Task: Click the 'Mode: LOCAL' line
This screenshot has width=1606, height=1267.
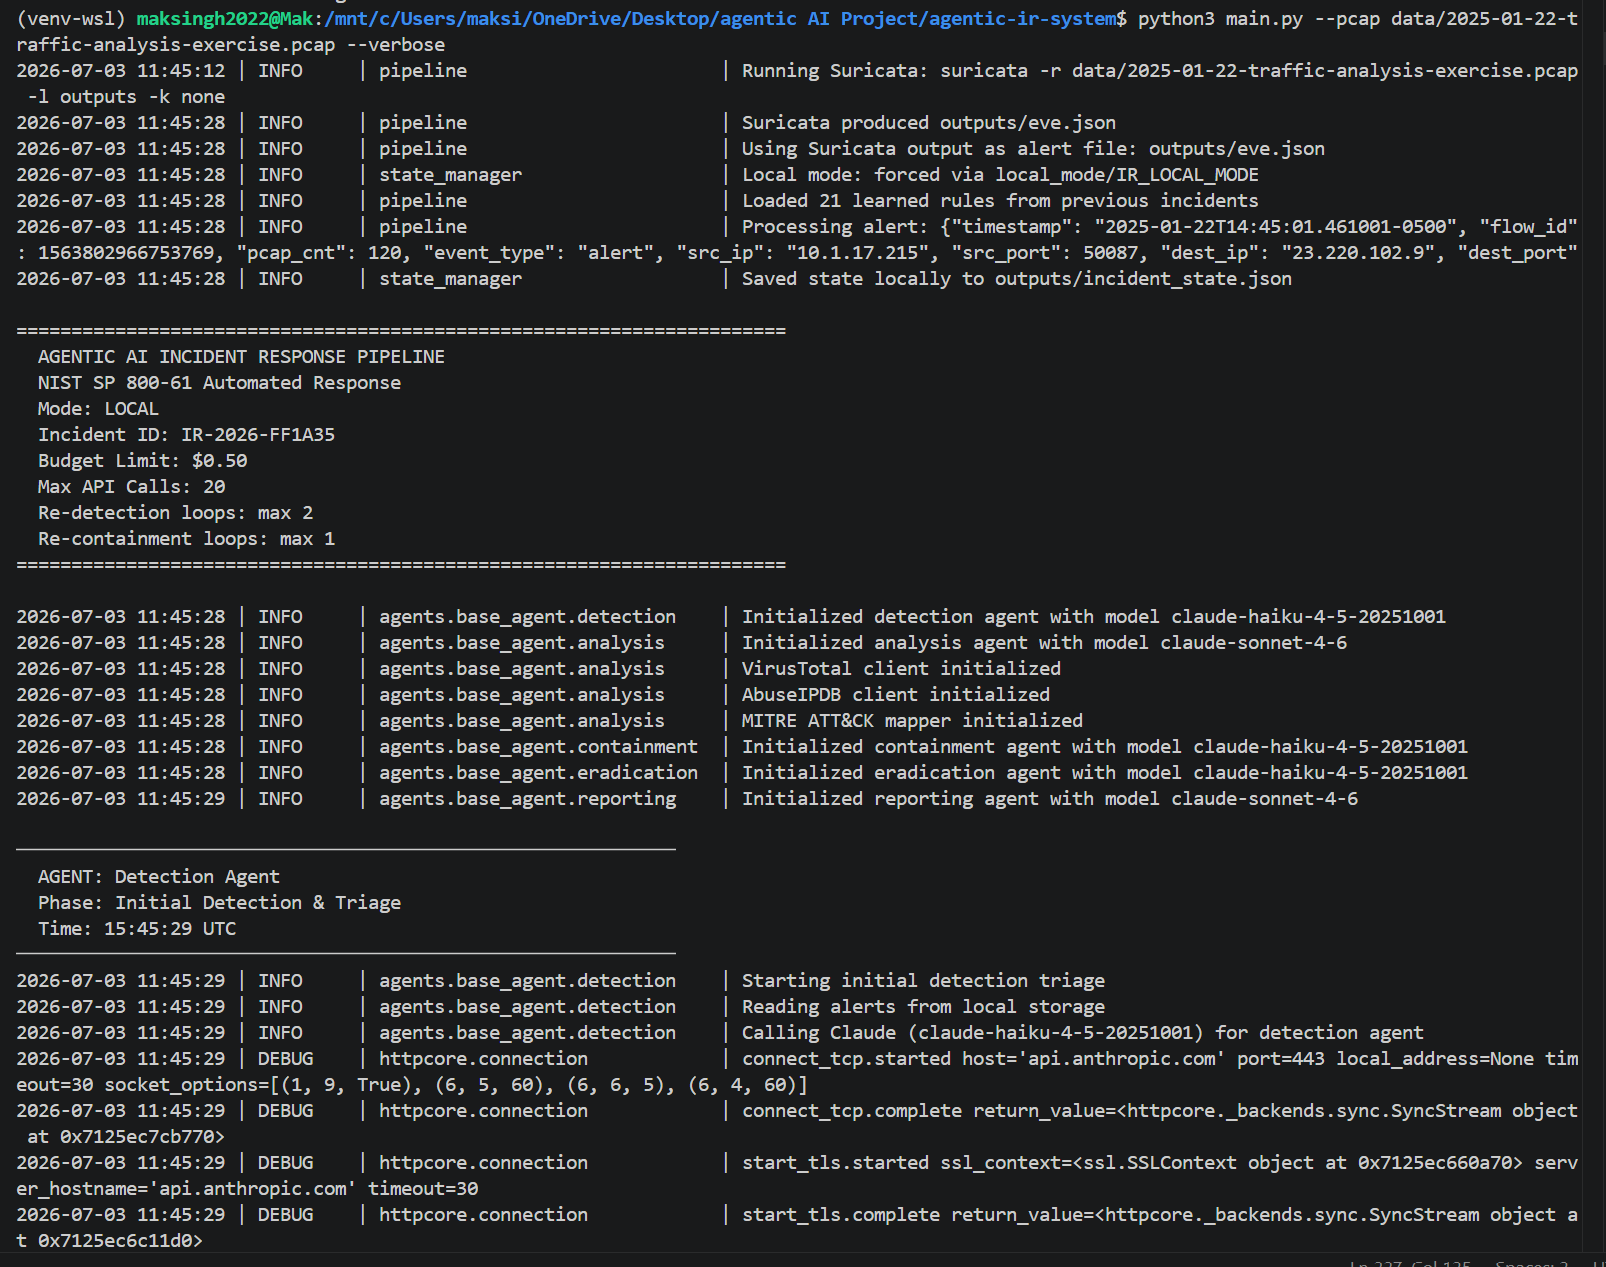Action: click(x=98, y=409)
